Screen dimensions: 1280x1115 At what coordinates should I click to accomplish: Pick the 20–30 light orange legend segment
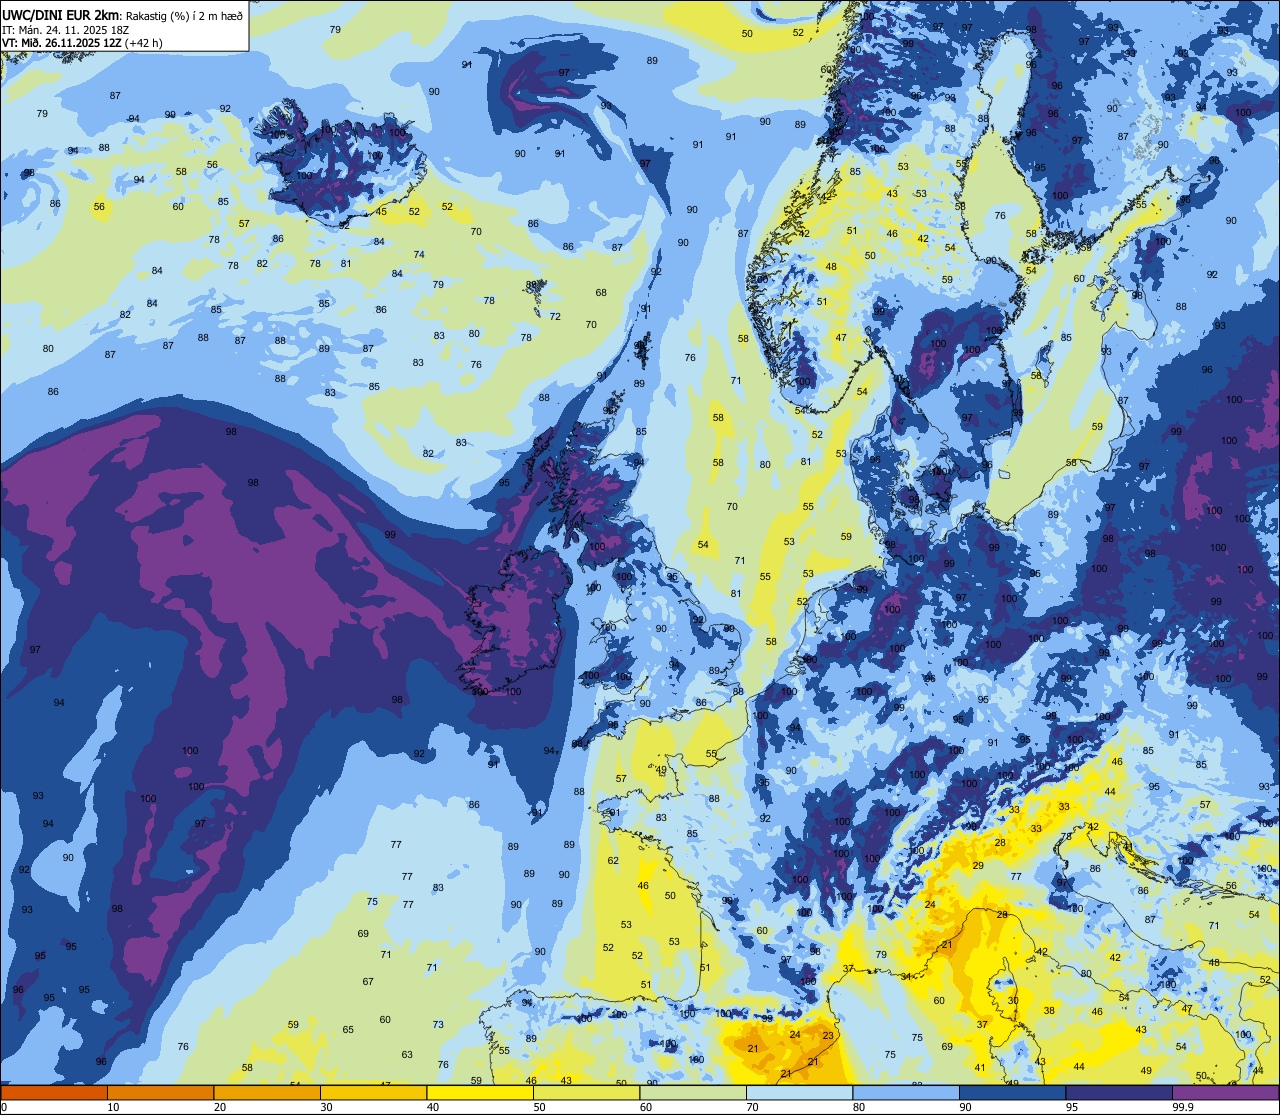coord(267,1092)
